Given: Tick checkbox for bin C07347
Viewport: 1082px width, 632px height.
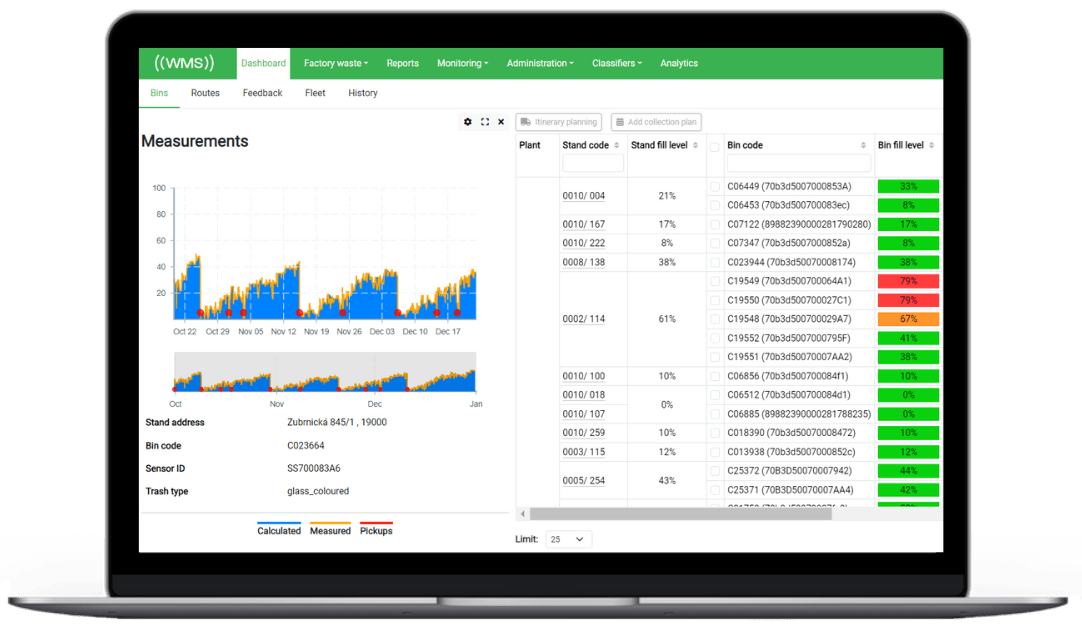Looking at the screenshot, I should click(x=715, y=244).
